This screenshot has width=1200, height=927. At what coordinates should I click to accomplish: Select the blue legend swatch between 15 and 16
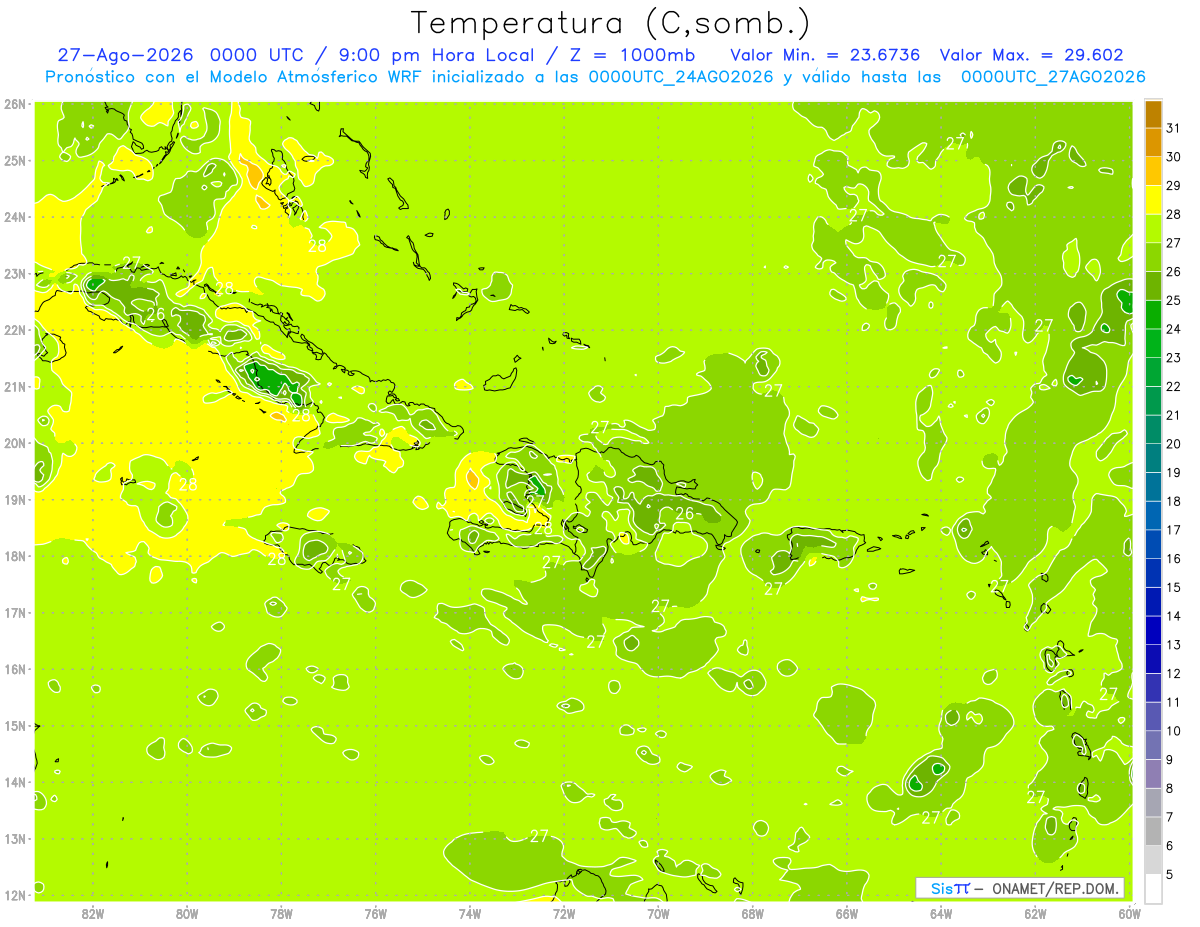[1153, 573]
